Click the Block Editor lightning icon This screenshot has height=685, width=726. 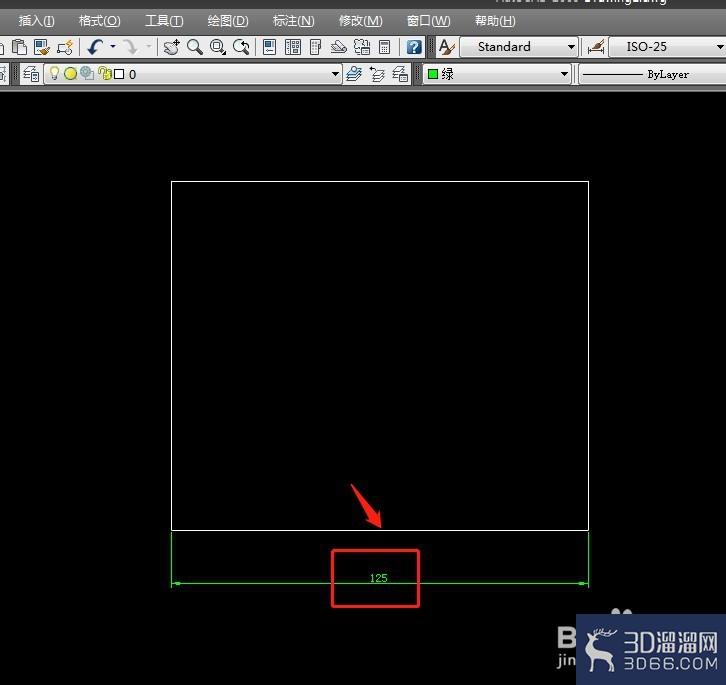[65, 47]
